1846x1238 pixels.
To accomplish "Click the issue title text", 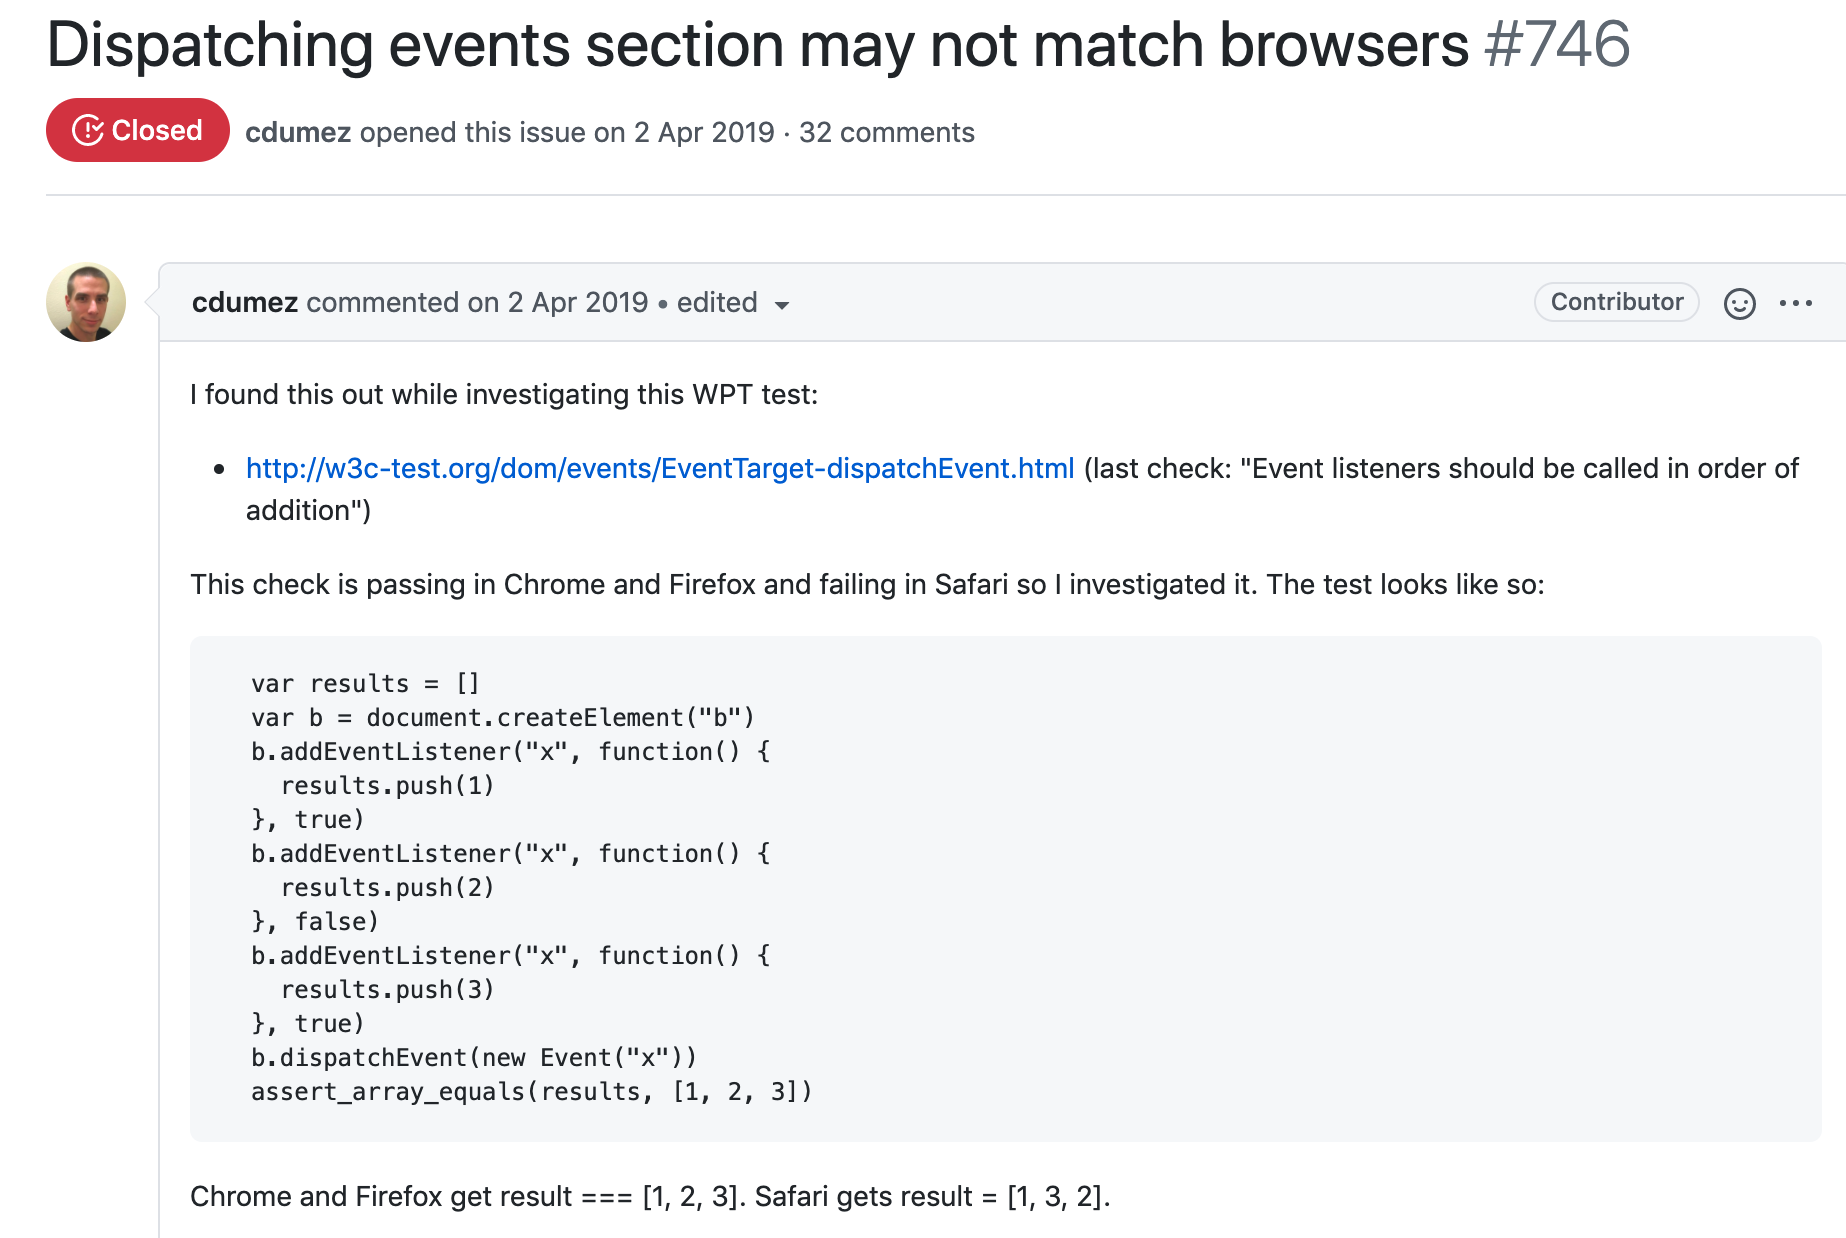I will (x=758, y=45).
